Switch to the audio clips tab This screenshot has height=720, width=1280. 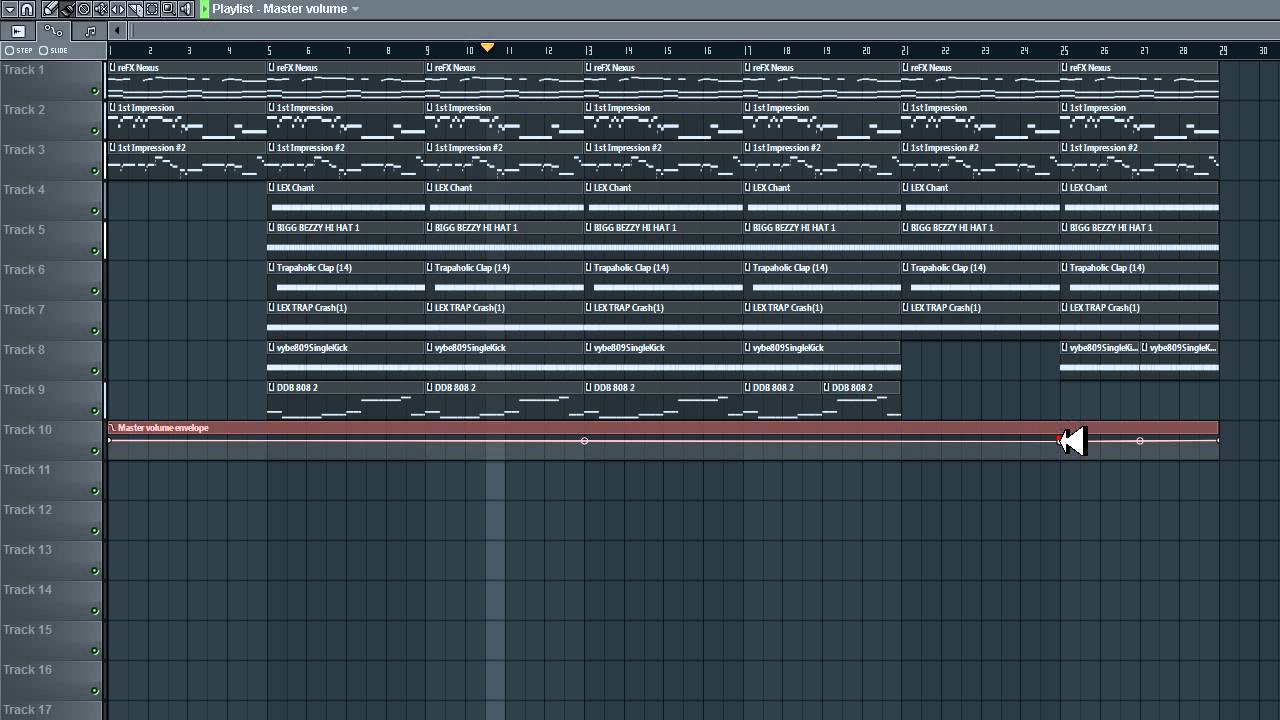click(x=18, y=31)
